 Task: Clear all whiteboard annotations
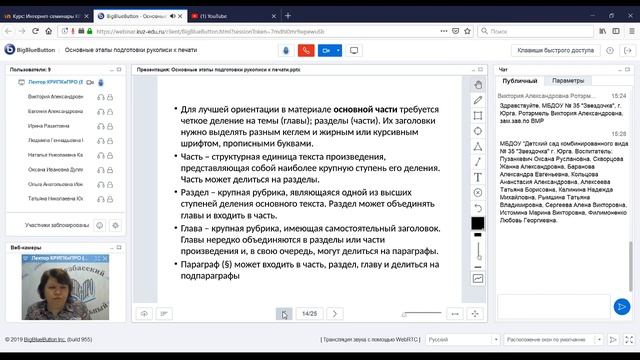click(478, 193)
